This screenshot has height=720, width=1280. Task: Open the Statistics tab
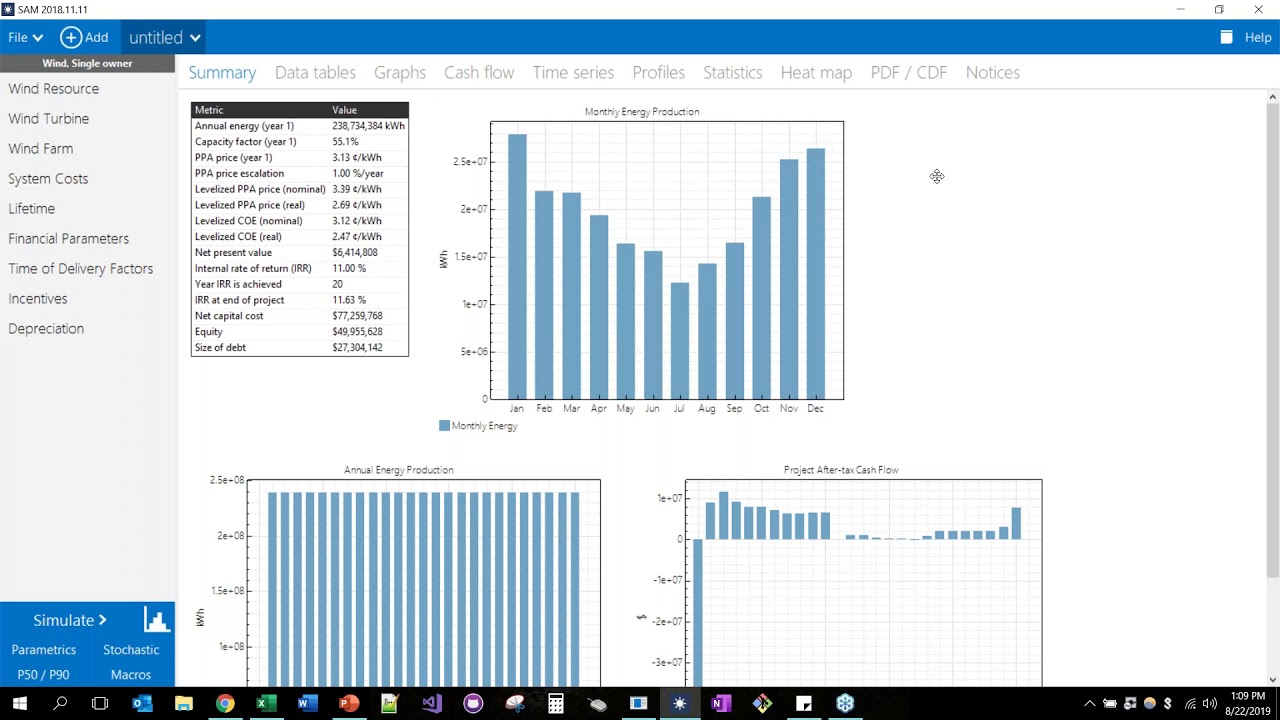coord(732,72)
